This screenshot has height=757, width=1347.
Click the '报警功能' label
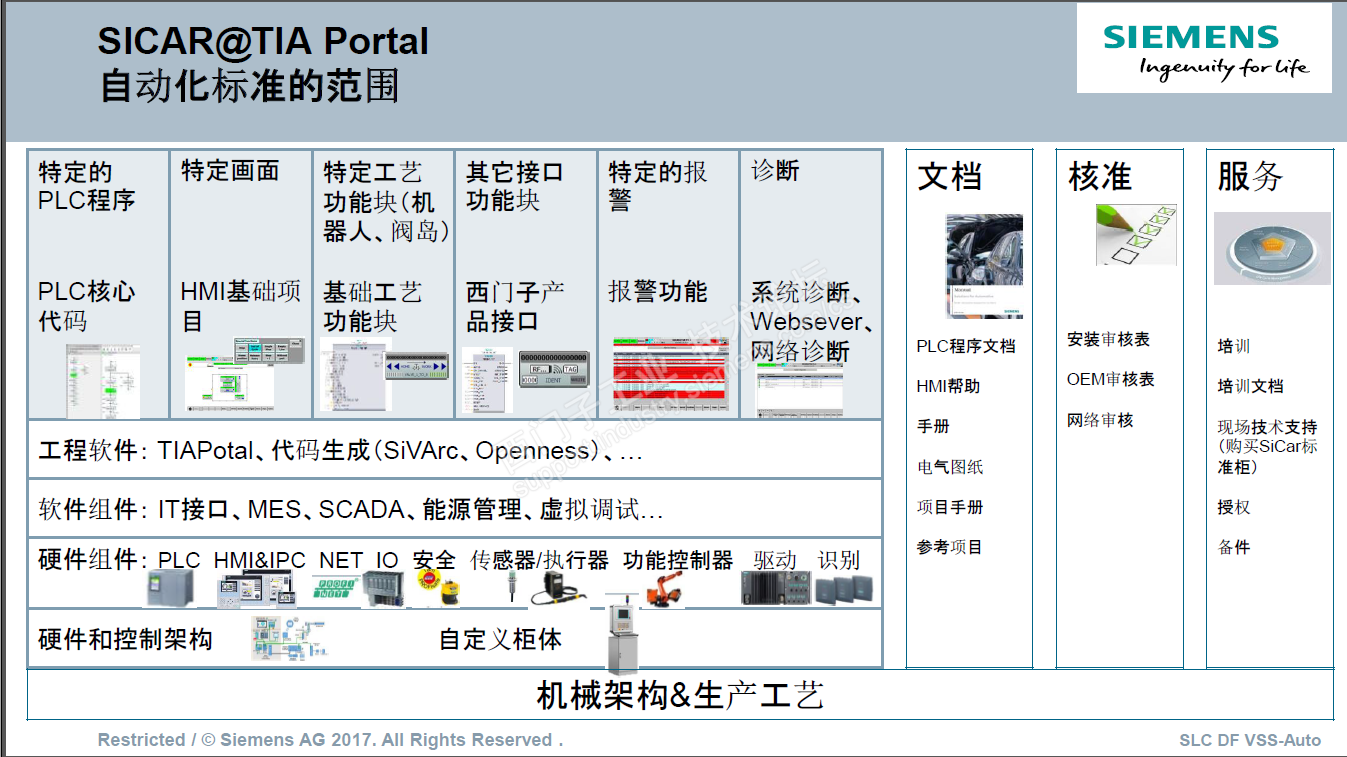tap(658, 291)
